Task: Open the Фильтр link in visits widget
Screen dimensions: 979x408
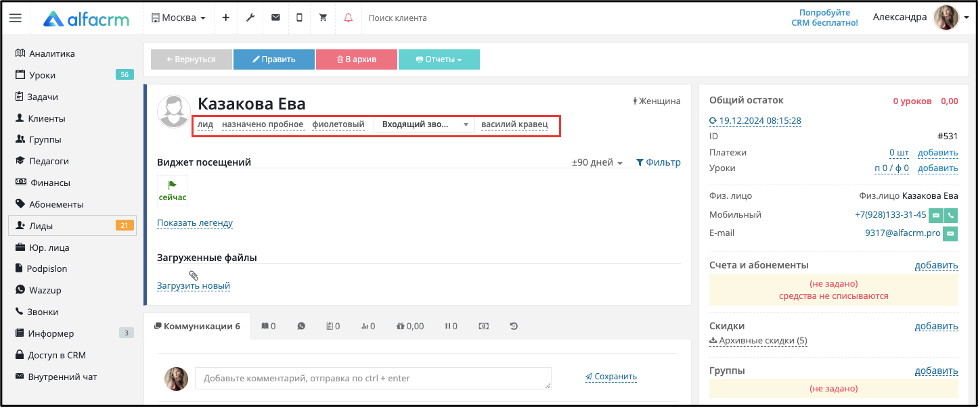Action: (x=659, y=162)
